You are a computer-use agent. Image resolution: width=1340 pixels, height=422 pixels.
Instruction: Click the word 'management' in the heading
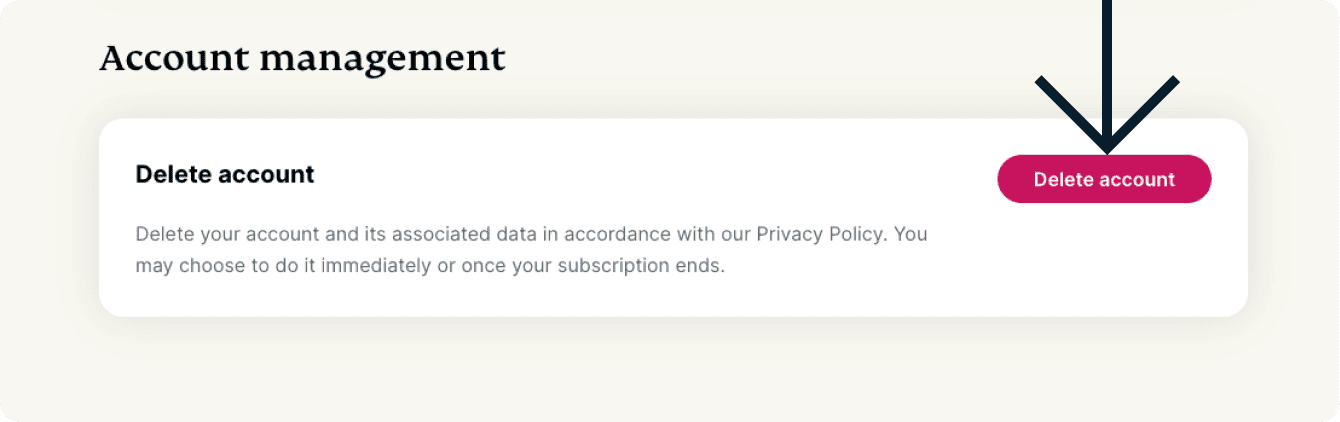coord(383,61)
